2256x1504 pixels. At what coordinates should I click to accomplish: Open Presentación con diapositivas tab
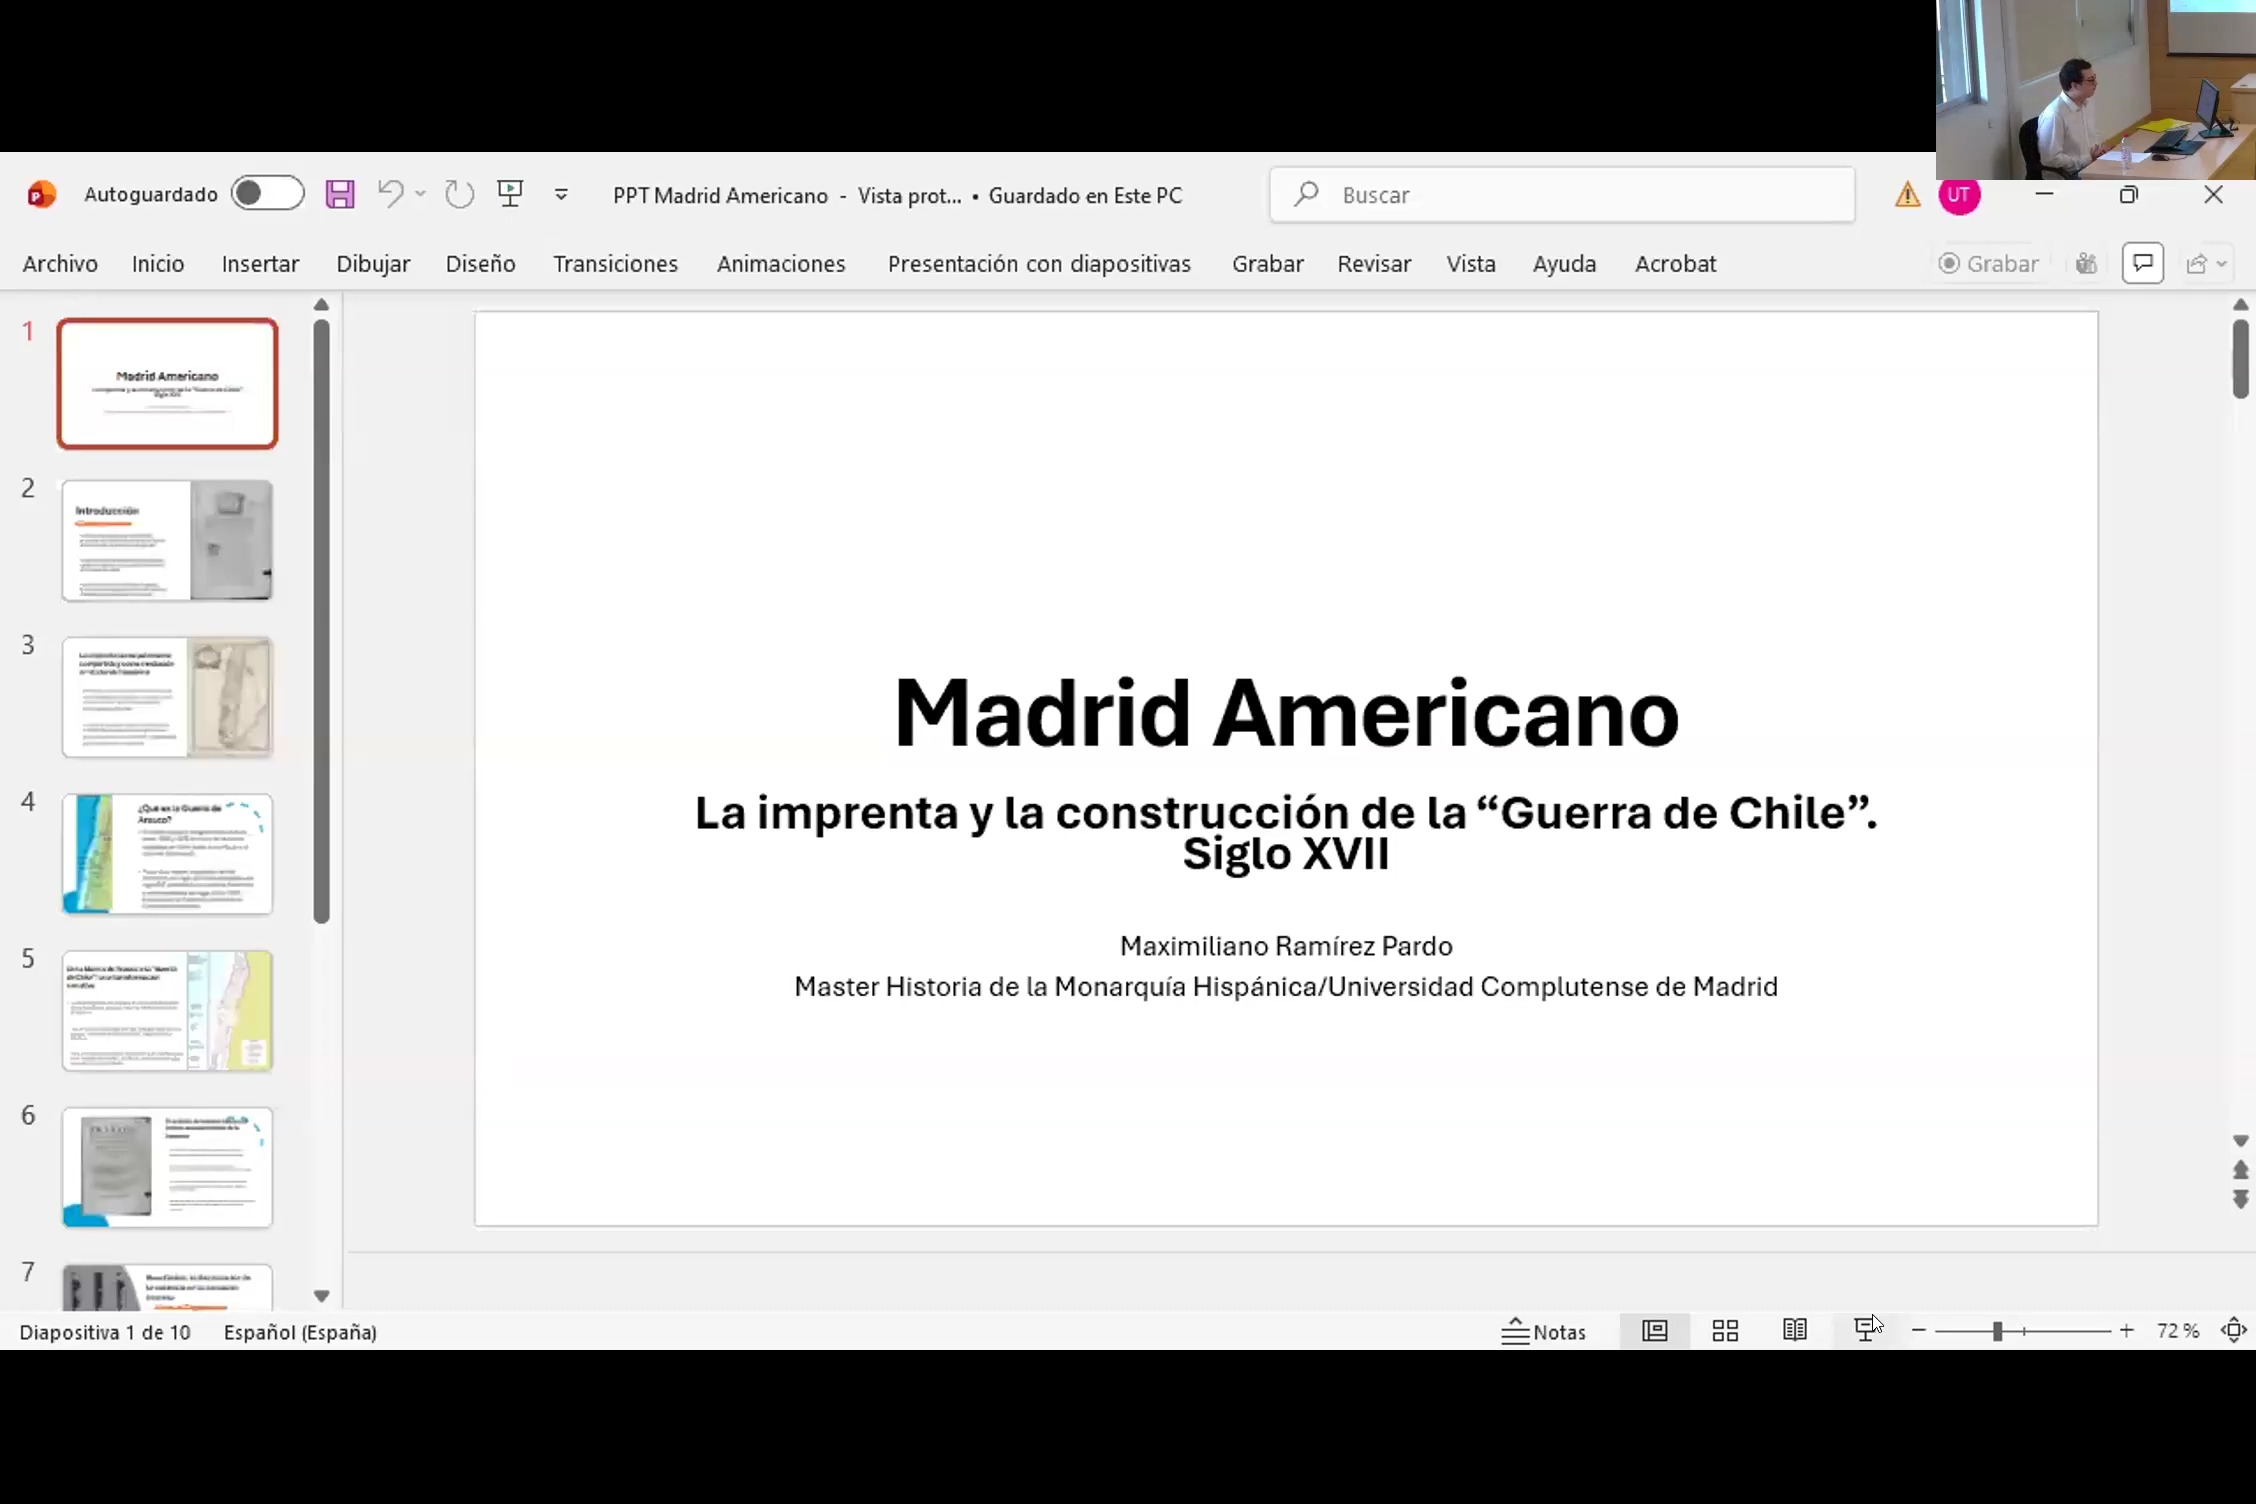(1039, 264)
